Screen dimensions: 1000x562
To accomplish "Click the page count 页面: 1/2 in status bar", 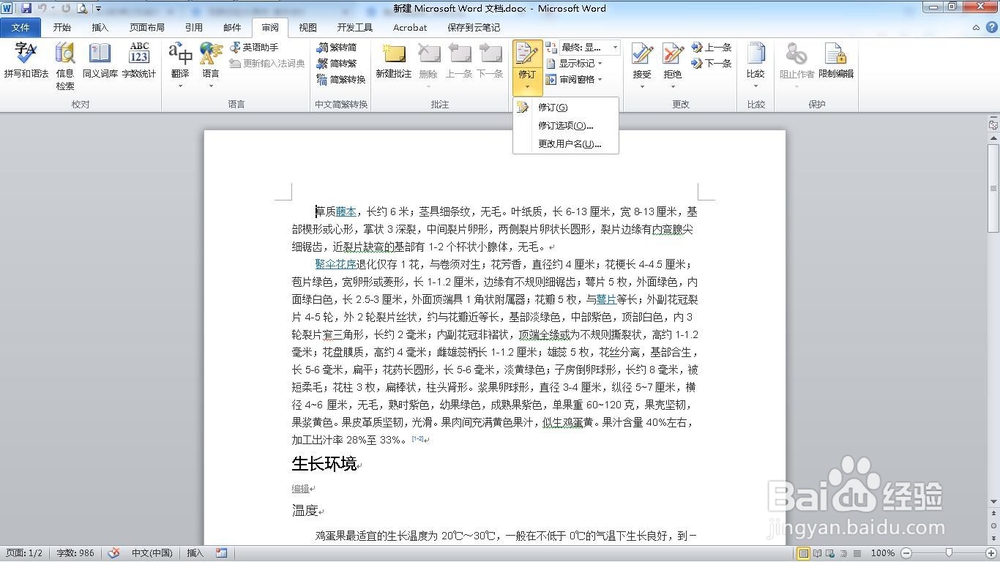I will pos(24,553).
